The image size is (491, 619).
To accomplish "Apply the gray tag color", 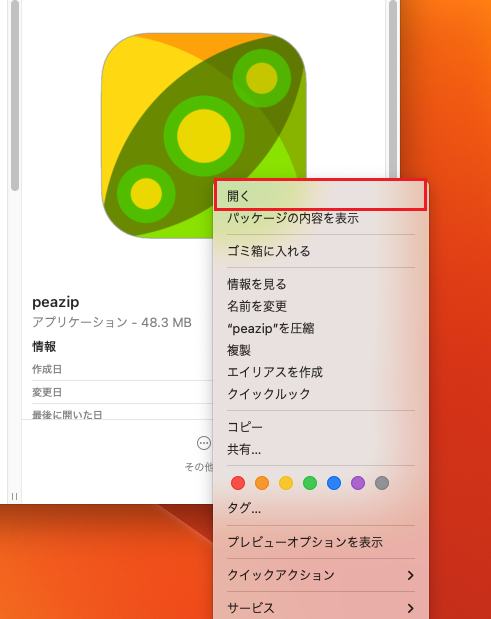I will 382,483.
